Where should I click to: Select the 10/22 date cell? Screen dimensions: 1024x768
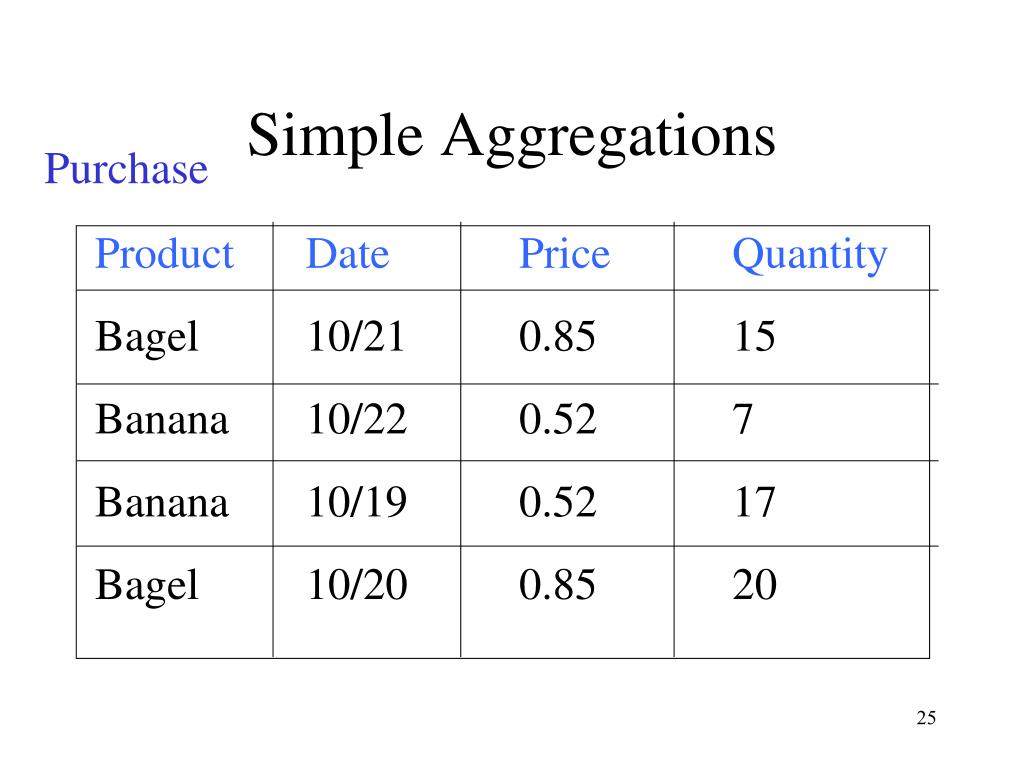pos(357,419)
